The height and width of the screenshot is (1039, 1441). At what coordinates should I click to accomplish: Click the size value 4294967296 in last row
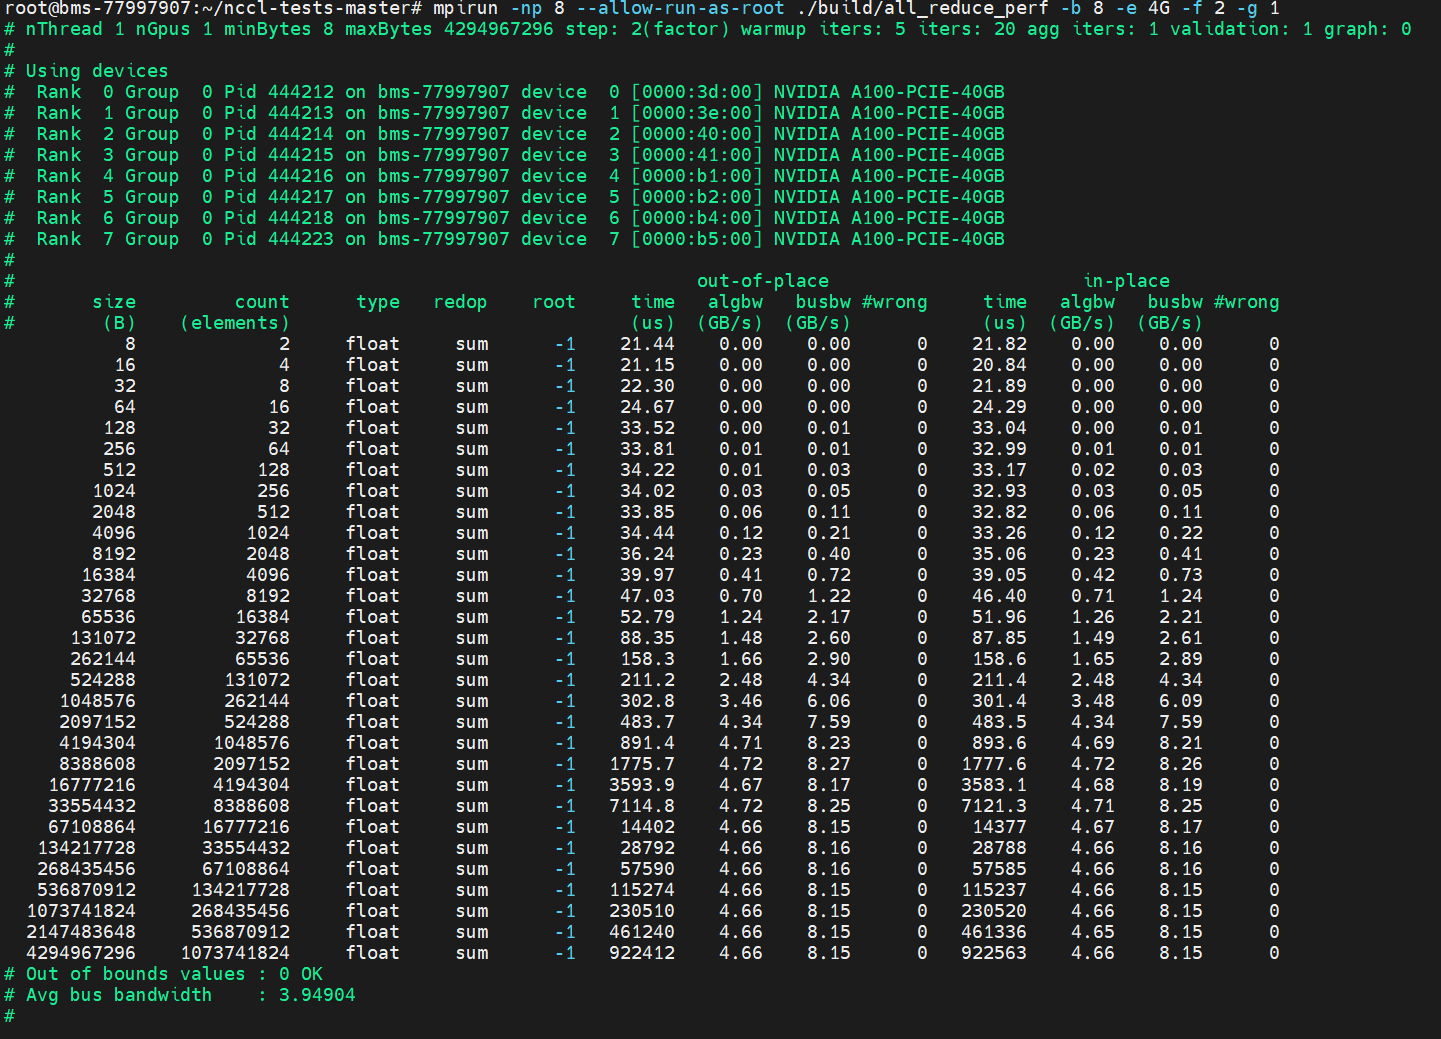tap(81, 953)
